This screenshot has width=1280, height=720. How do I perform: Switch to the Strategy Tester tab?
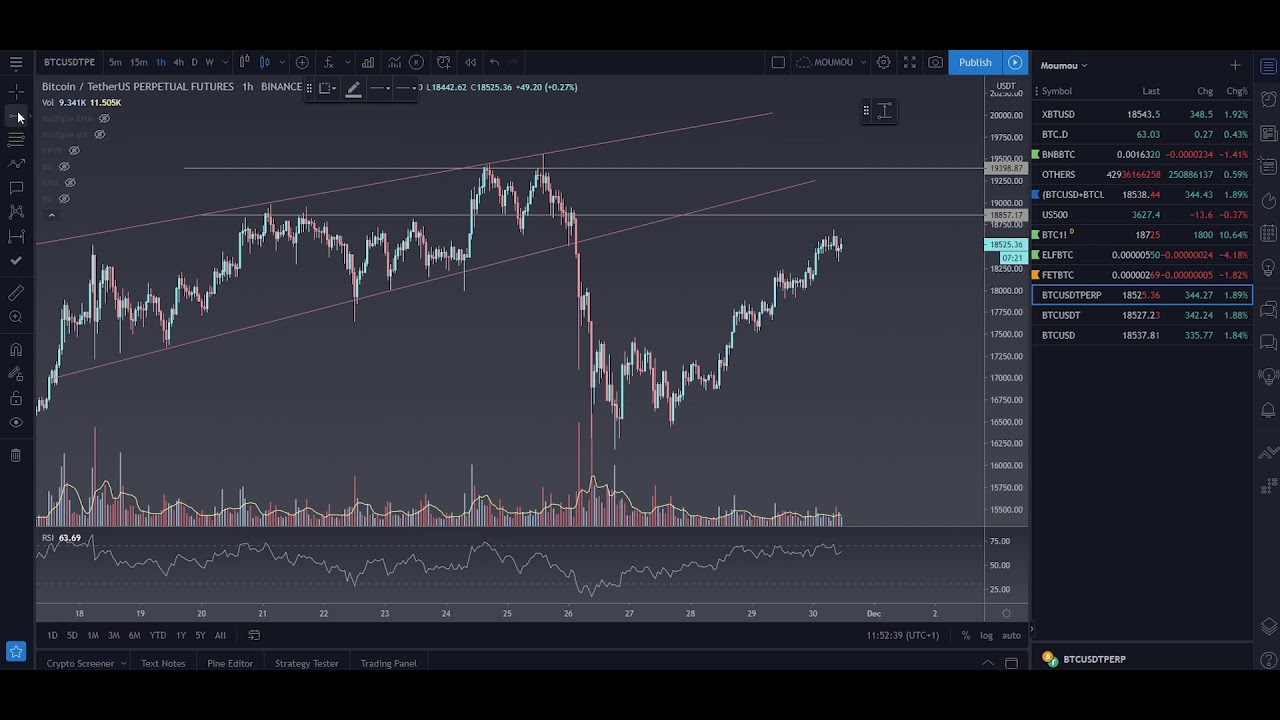306,663
